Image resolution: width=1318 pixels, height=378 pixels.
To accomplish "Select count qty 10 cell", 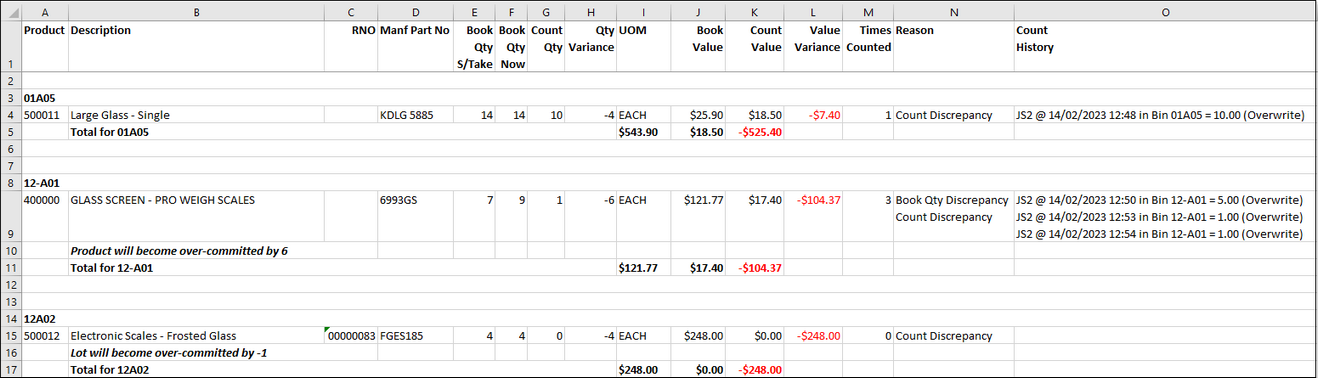I will click(x=547, y=115).
